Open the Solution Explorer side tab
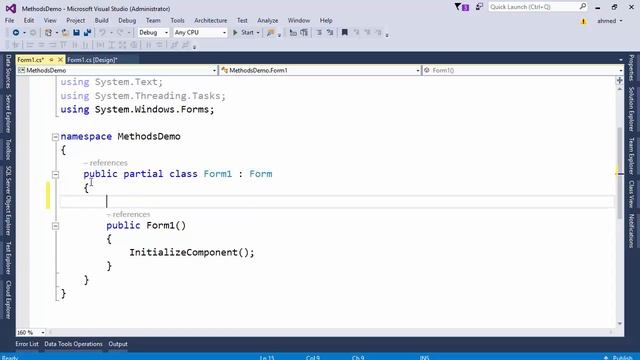640x360 pixels. 631,109
